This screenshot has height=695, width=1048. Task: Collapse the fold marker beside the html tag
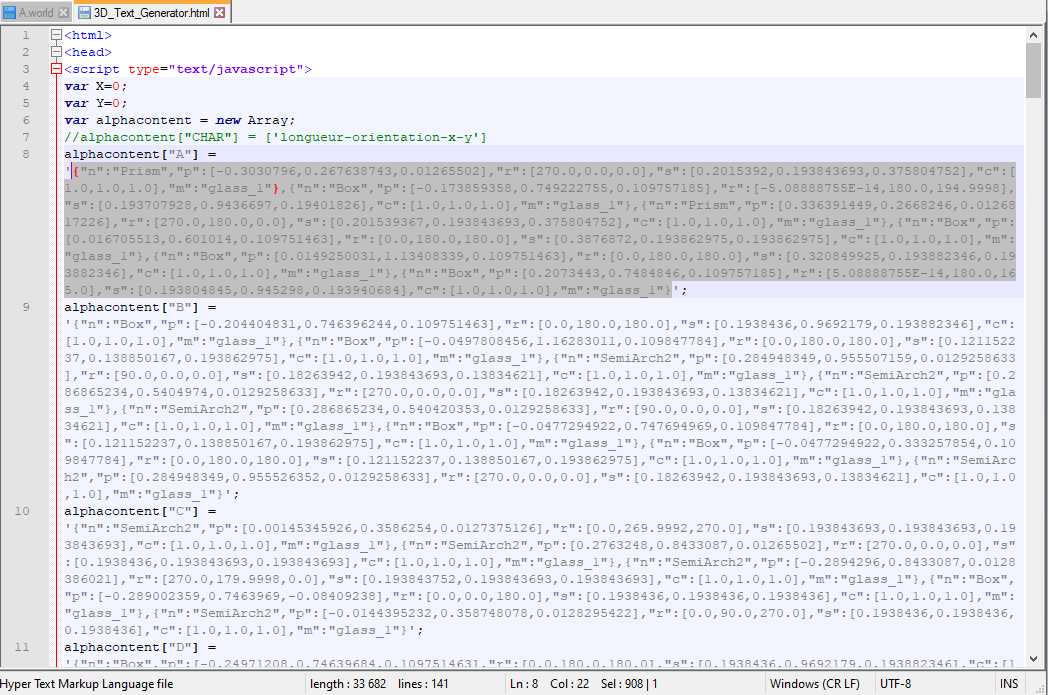click(55, 34)
